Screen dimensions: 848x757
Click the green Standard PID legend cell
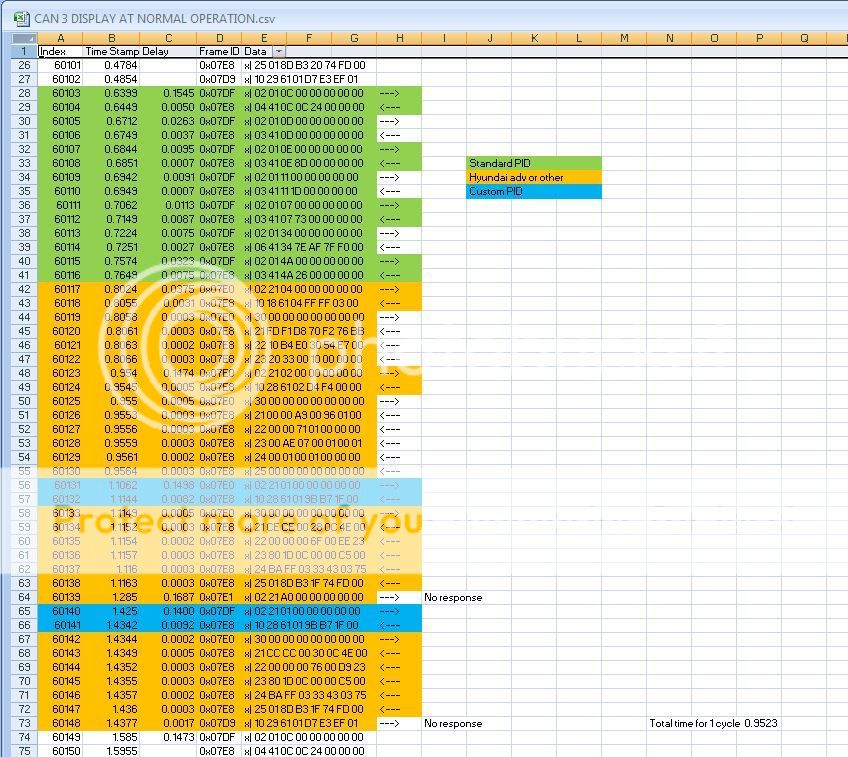(534, 163)
